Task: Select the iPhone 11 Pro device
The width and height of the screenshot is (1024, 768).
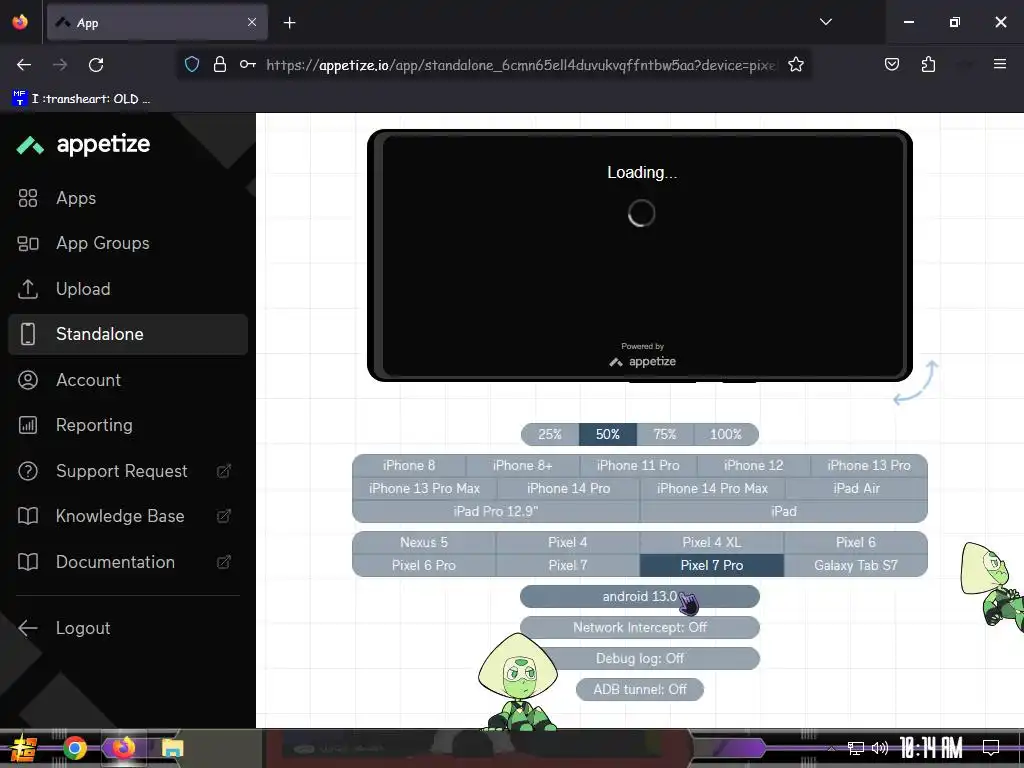Action: coord(638,466)
